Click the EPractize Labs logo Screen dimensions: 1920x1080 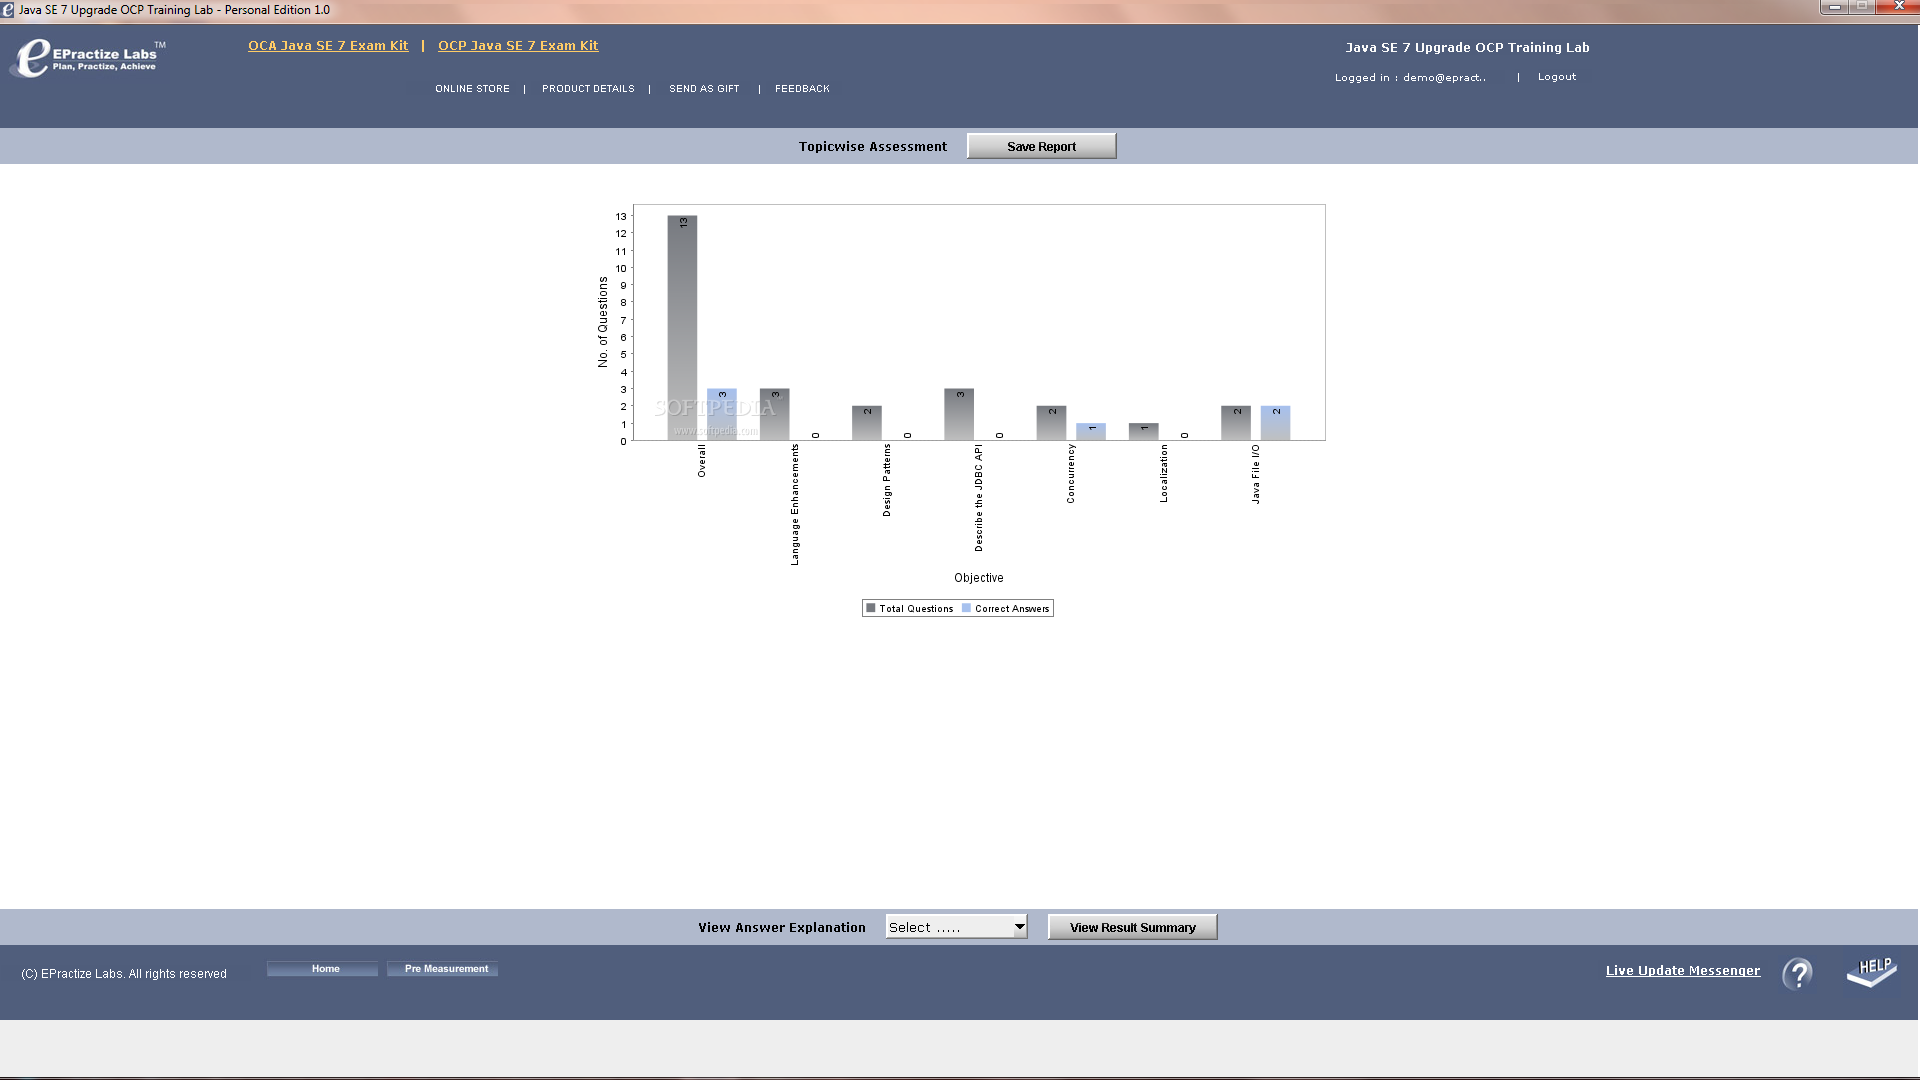coord(88,57)
